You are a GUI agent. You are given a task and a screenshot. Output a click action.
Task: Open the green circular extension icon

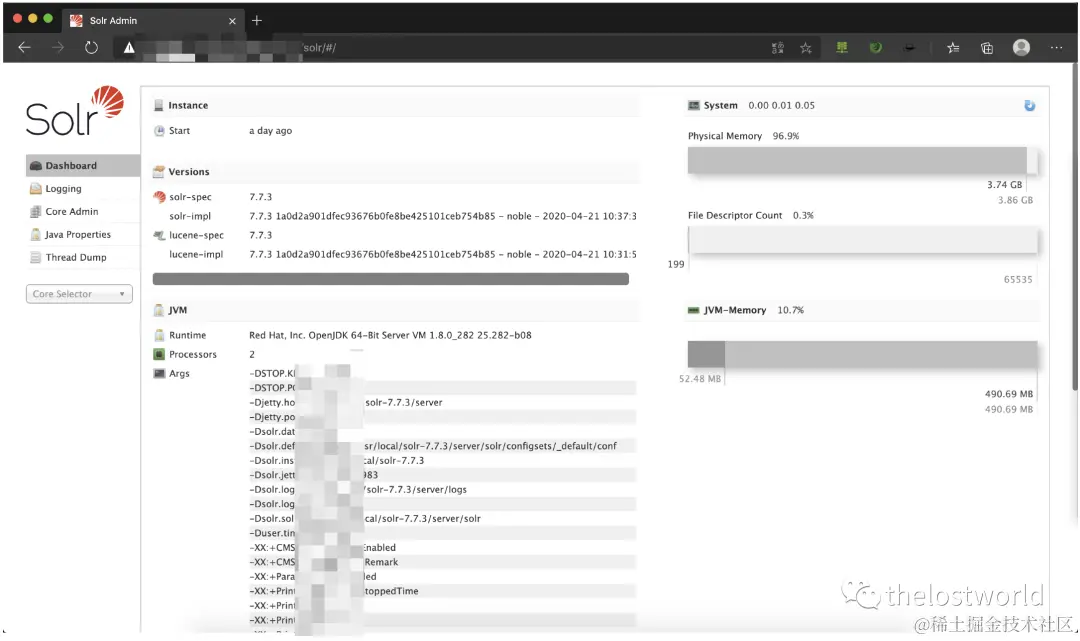(x=875, y=48)
